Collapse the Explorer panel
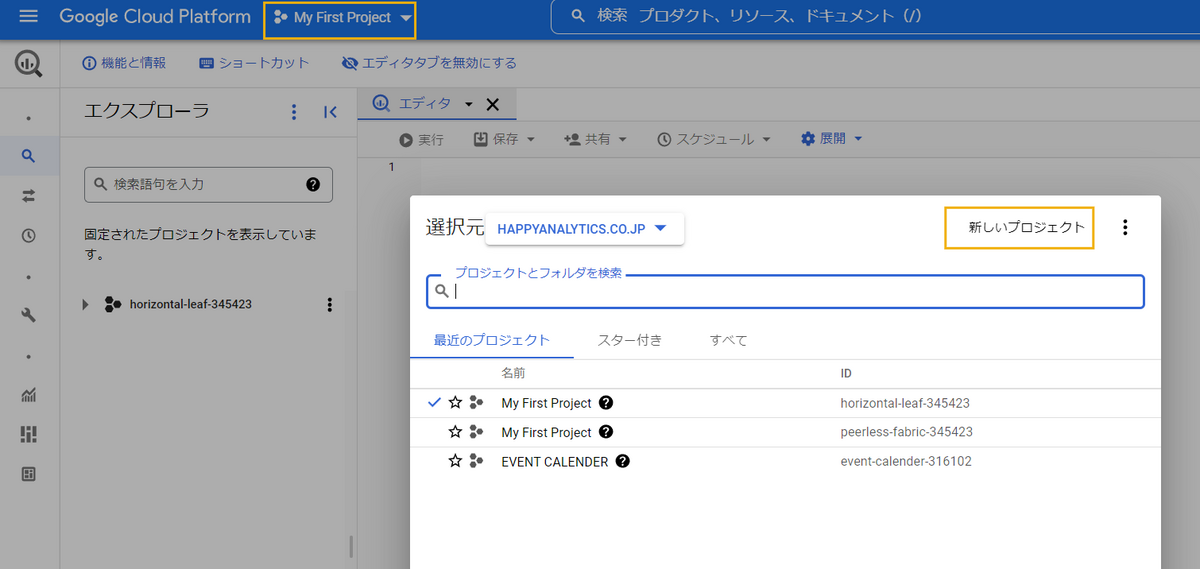This screenshot has width=1200, height=569. point(331,112)
